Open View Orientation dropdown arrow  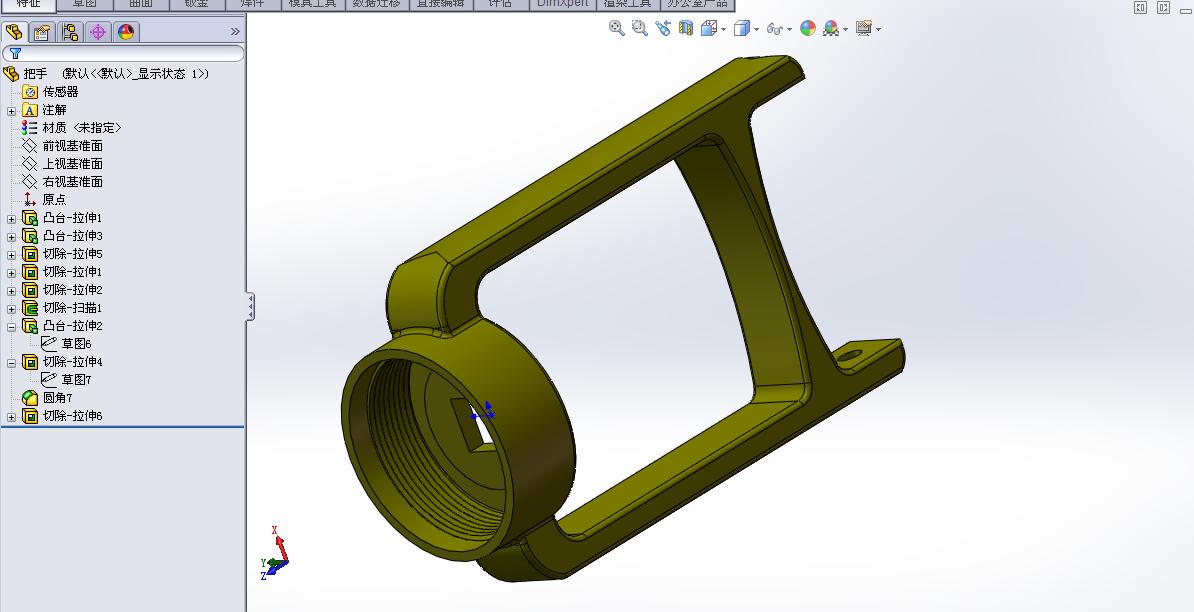pos(723,30)
